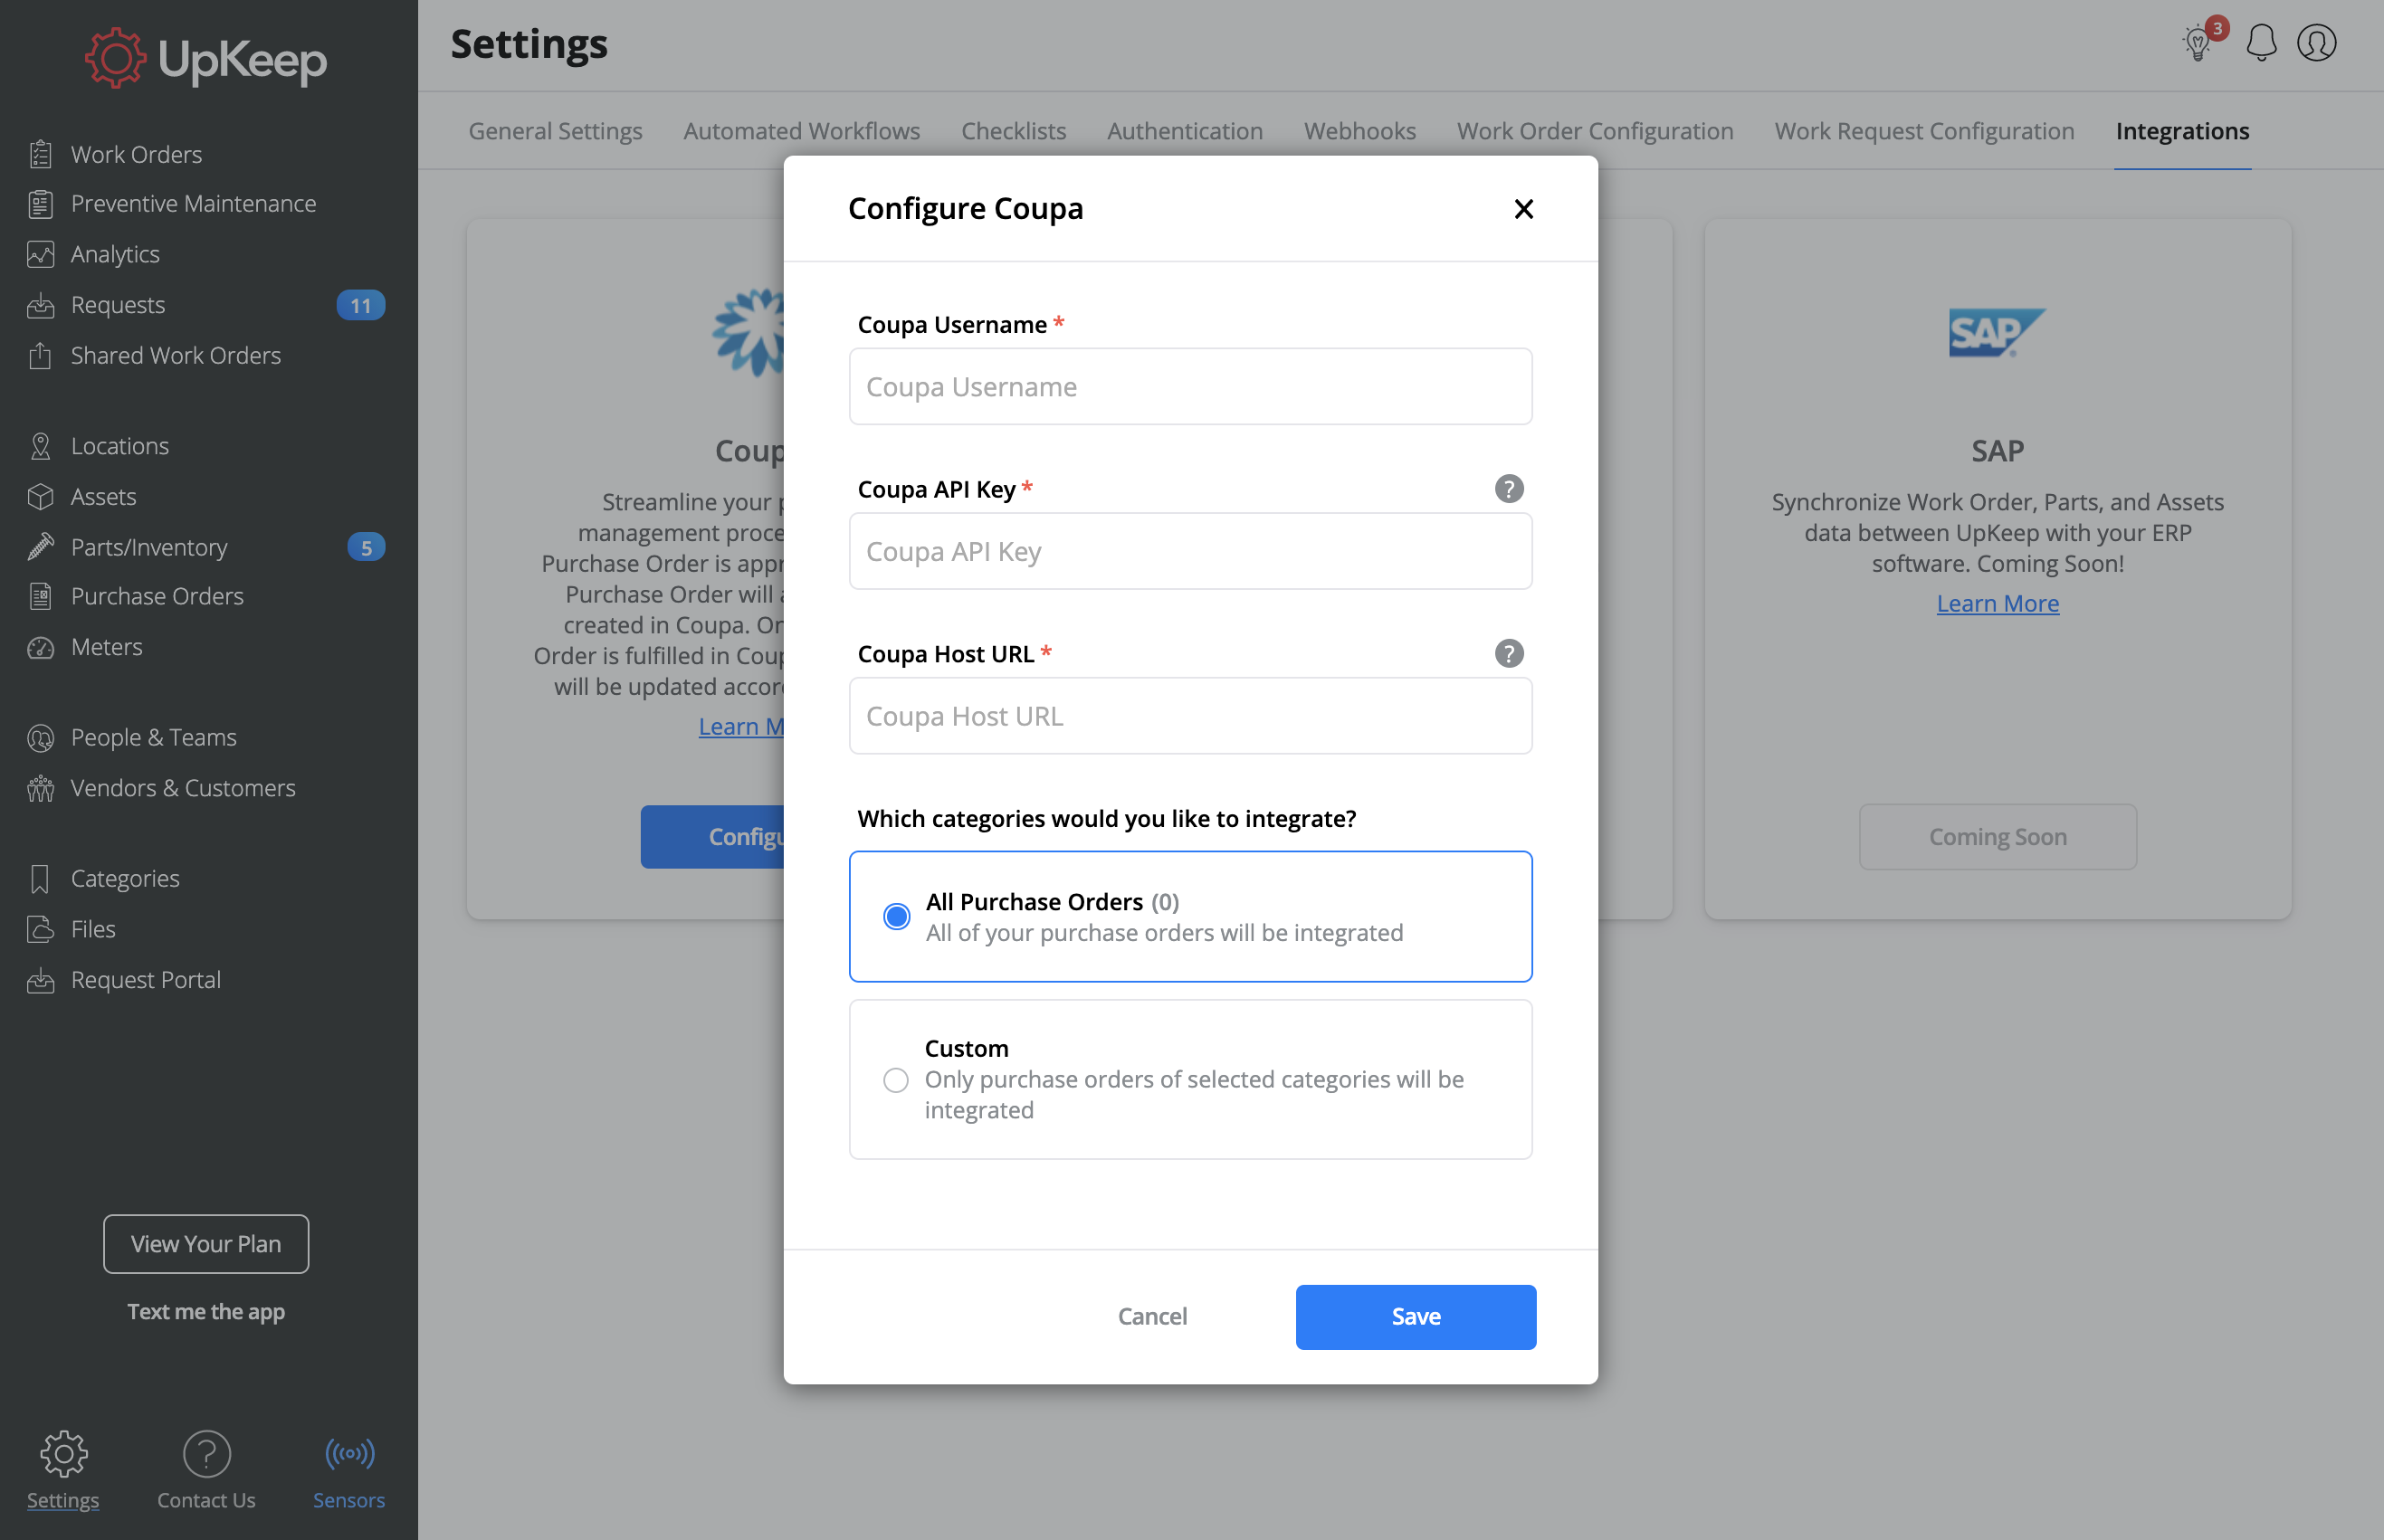The width and height of the screenshot is (2384, 1540).
Task: Select the Custom categories radio option
Action: coord(896,1080)
